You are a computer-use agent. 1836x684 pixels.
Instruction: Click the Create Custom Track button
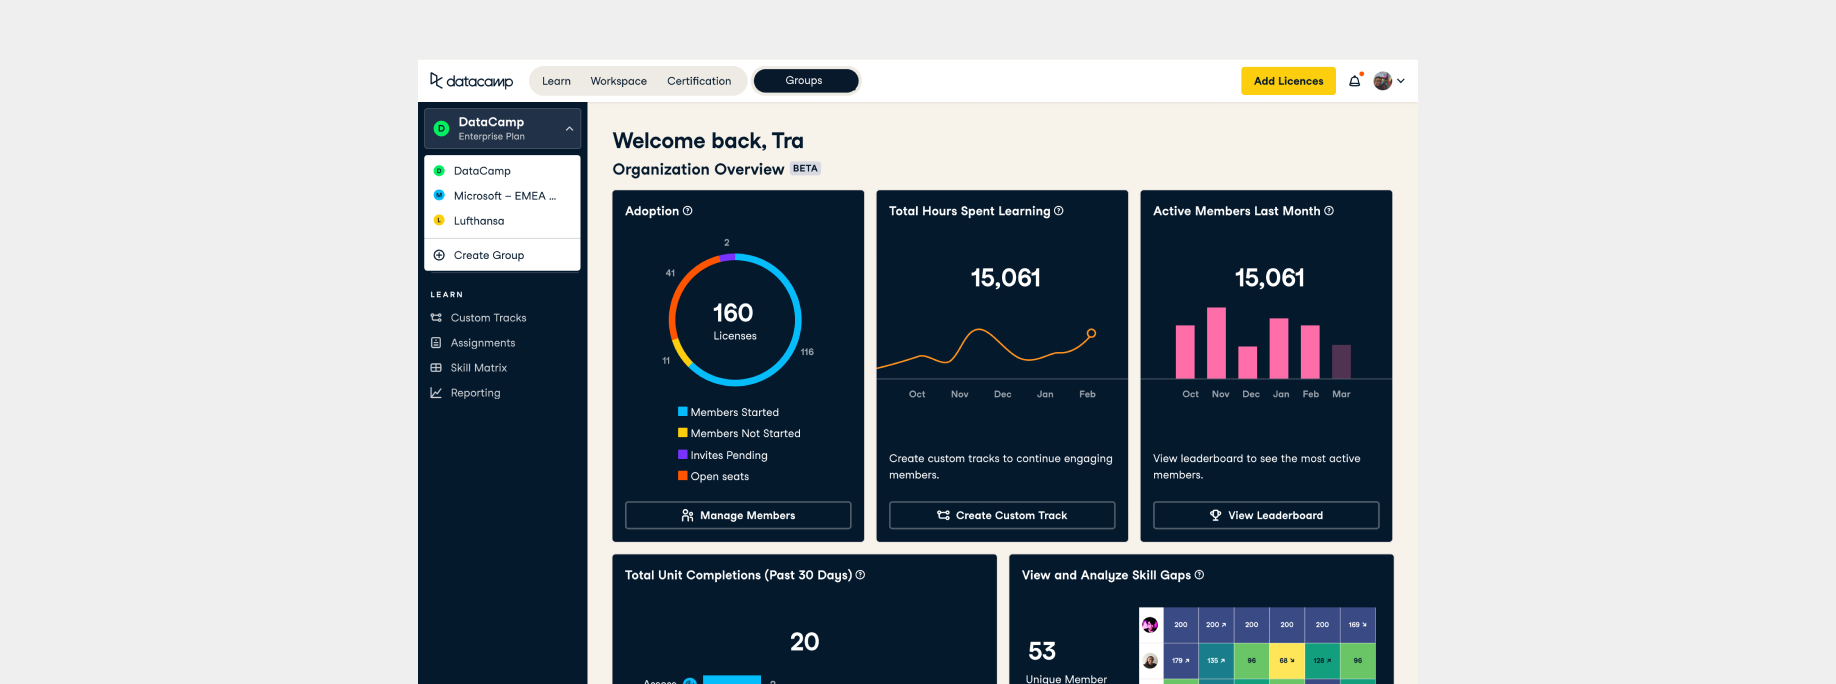(x=1002, y=515)
